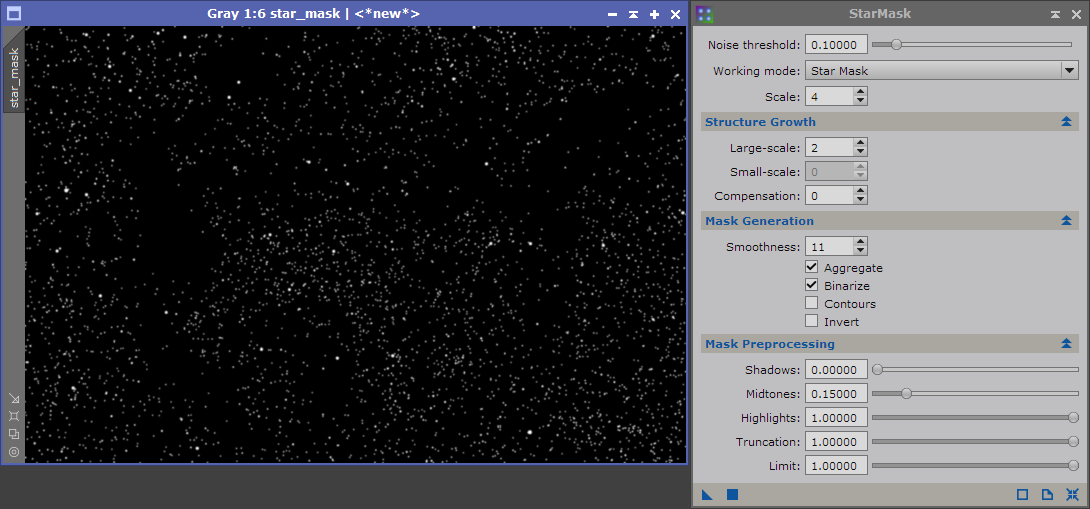The height and width of the screenshot is (509, 1090).
Task: Click the StarMask process icon in its title bar
Action: (705, 14)
